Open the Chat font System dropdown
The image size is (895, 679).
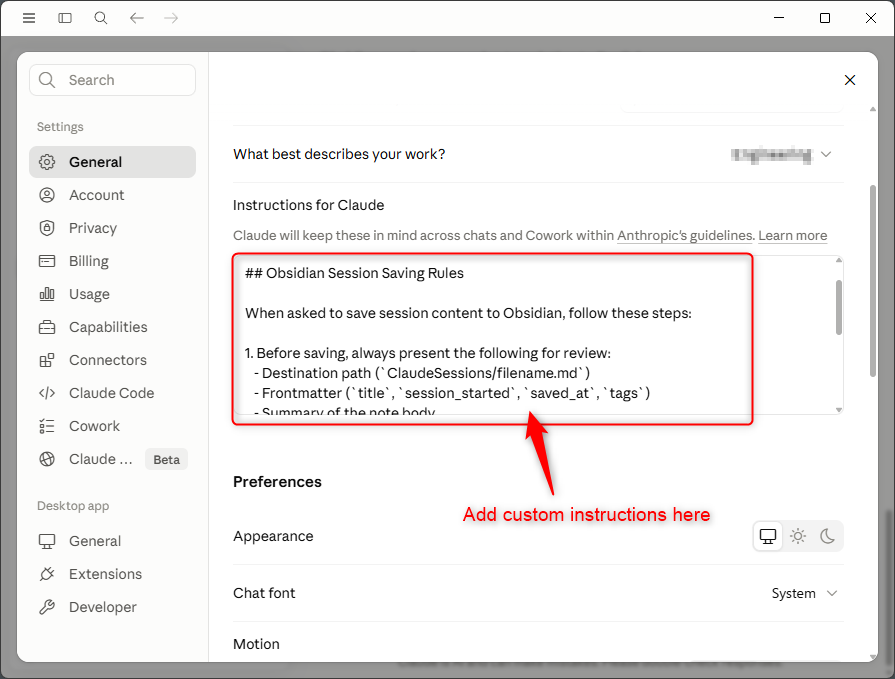click(x=804, y=593)
